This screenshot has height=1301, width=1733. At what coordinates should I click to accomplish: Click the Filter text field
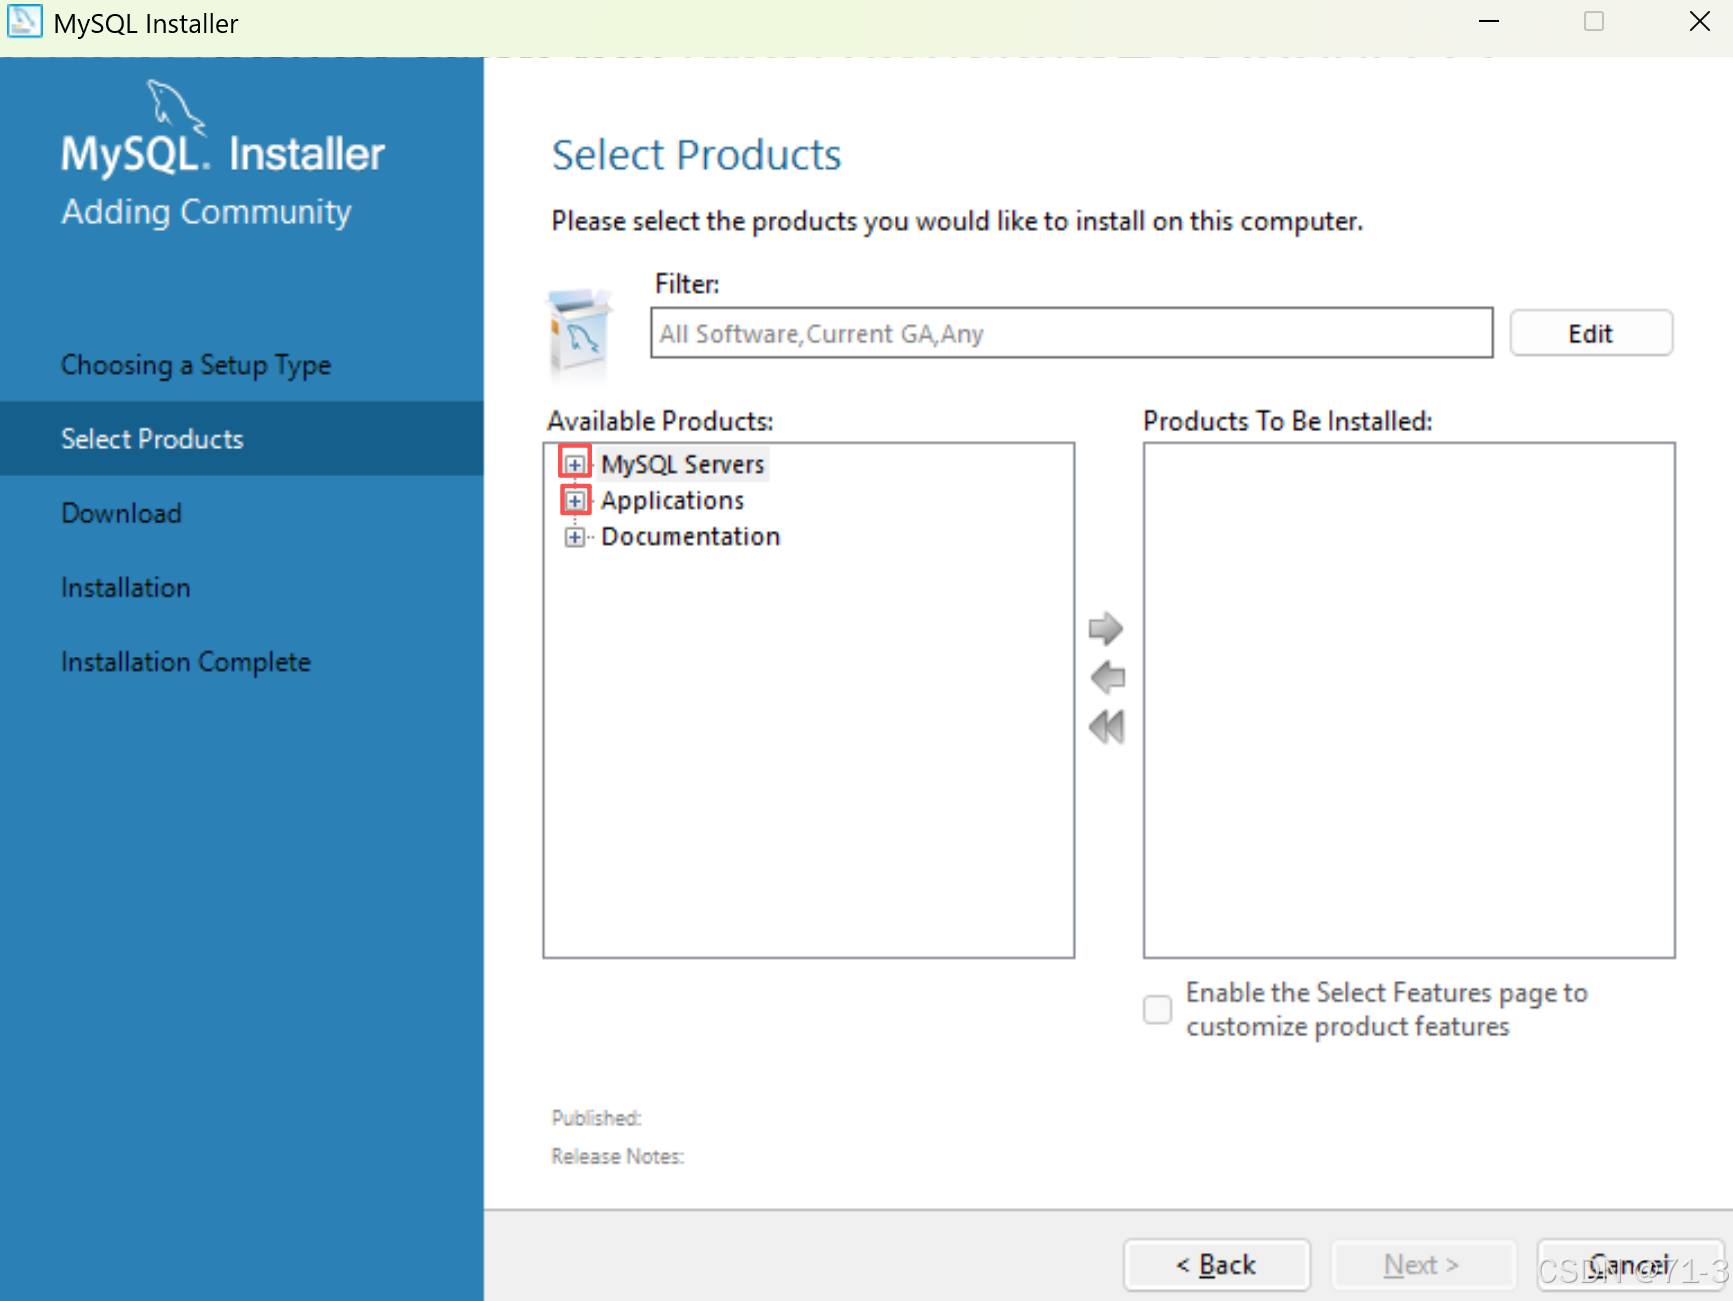click(x=1071, y=333)
